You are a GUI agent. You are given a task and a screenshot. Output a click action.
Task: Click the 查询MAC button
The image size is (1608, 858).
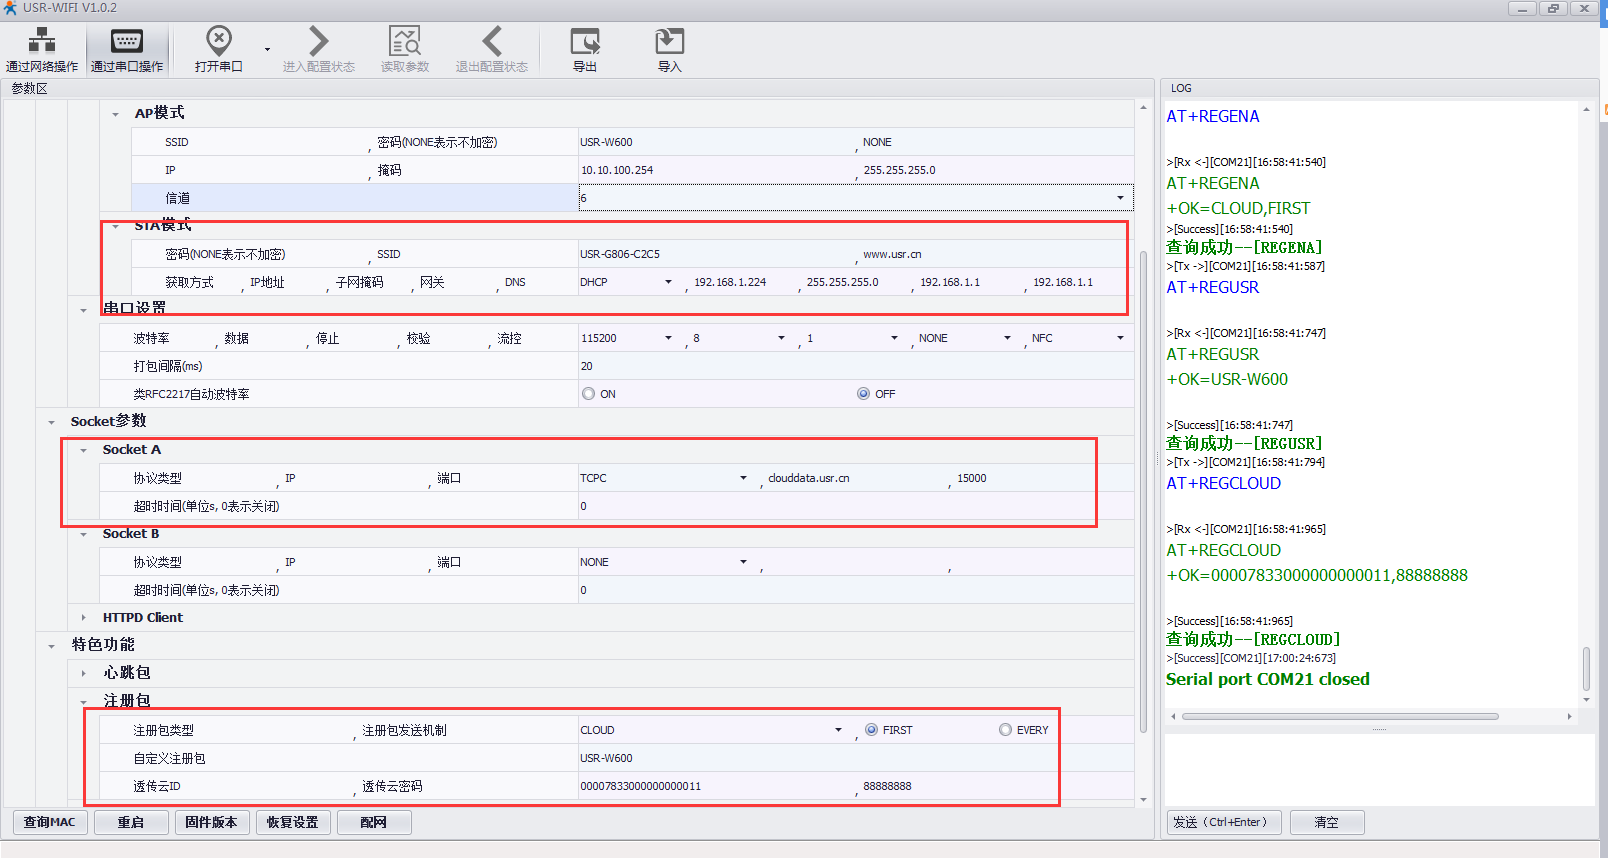point(50,822)
